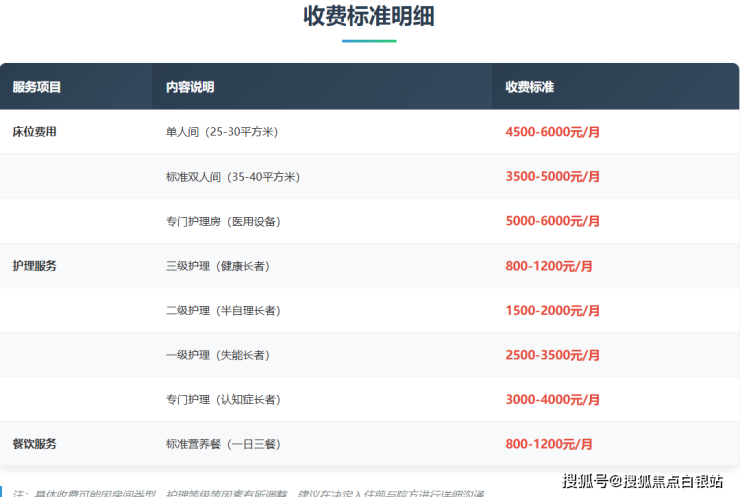
Task: Select the 2500-3500元/月 price text
Action: (552, 355)
